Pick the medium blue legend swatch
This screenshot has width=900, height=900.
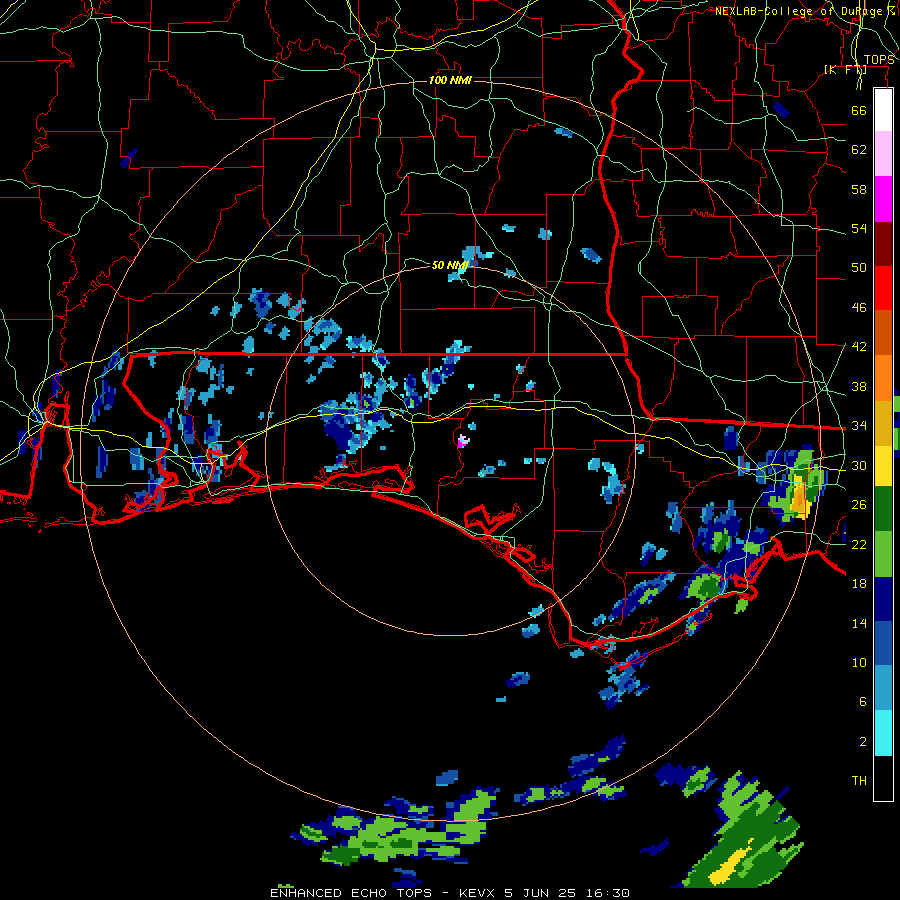[883, 643]
